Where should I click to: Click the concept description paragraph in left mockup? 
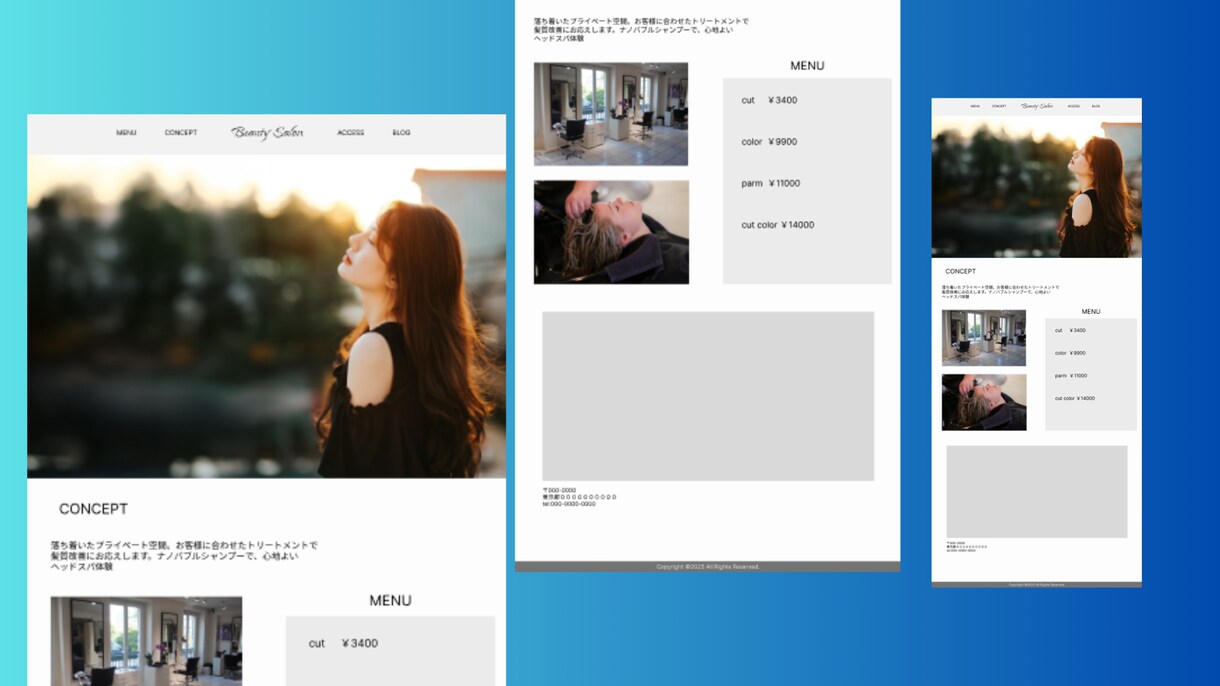(x=184, y=556)
